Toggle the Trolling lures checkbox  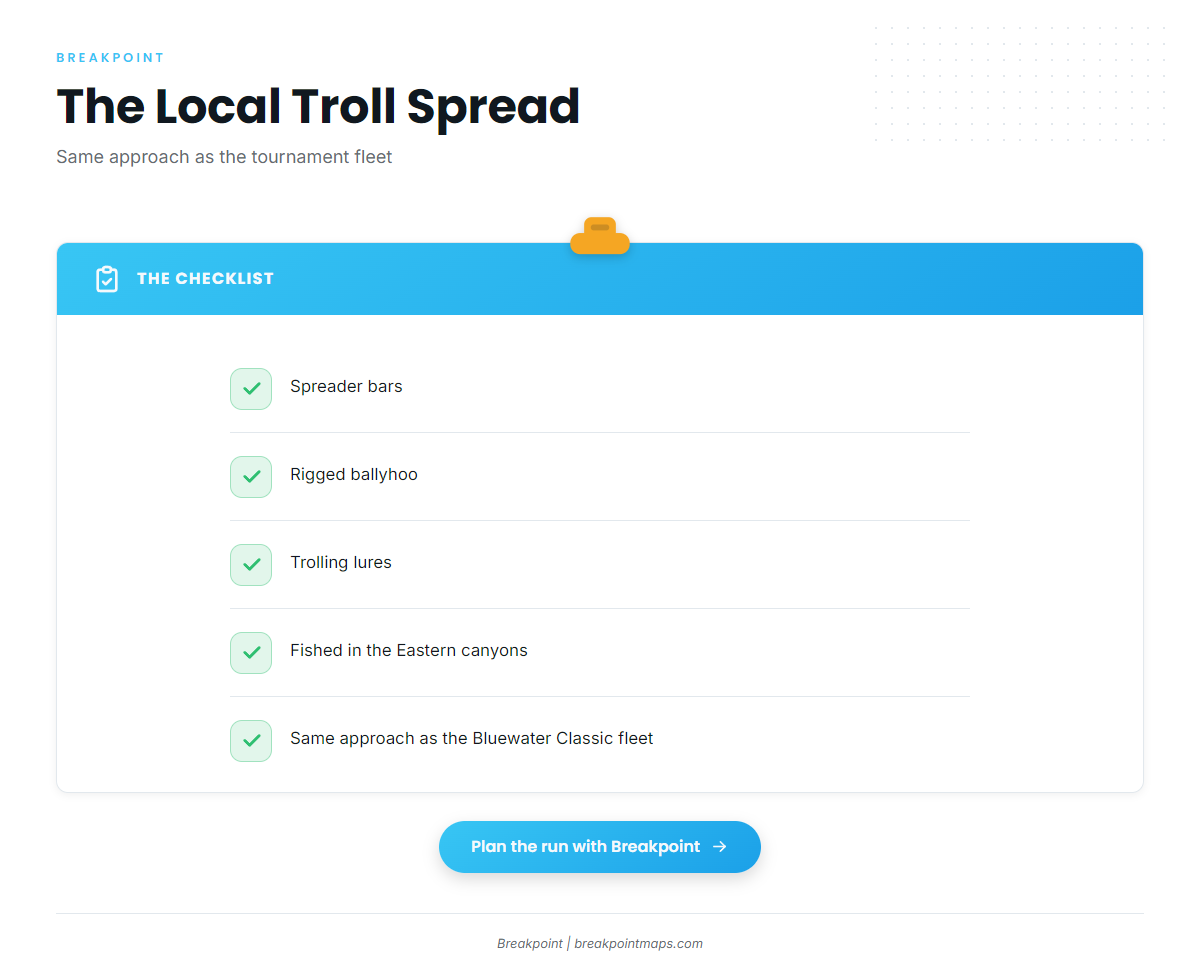coord(251,565)
